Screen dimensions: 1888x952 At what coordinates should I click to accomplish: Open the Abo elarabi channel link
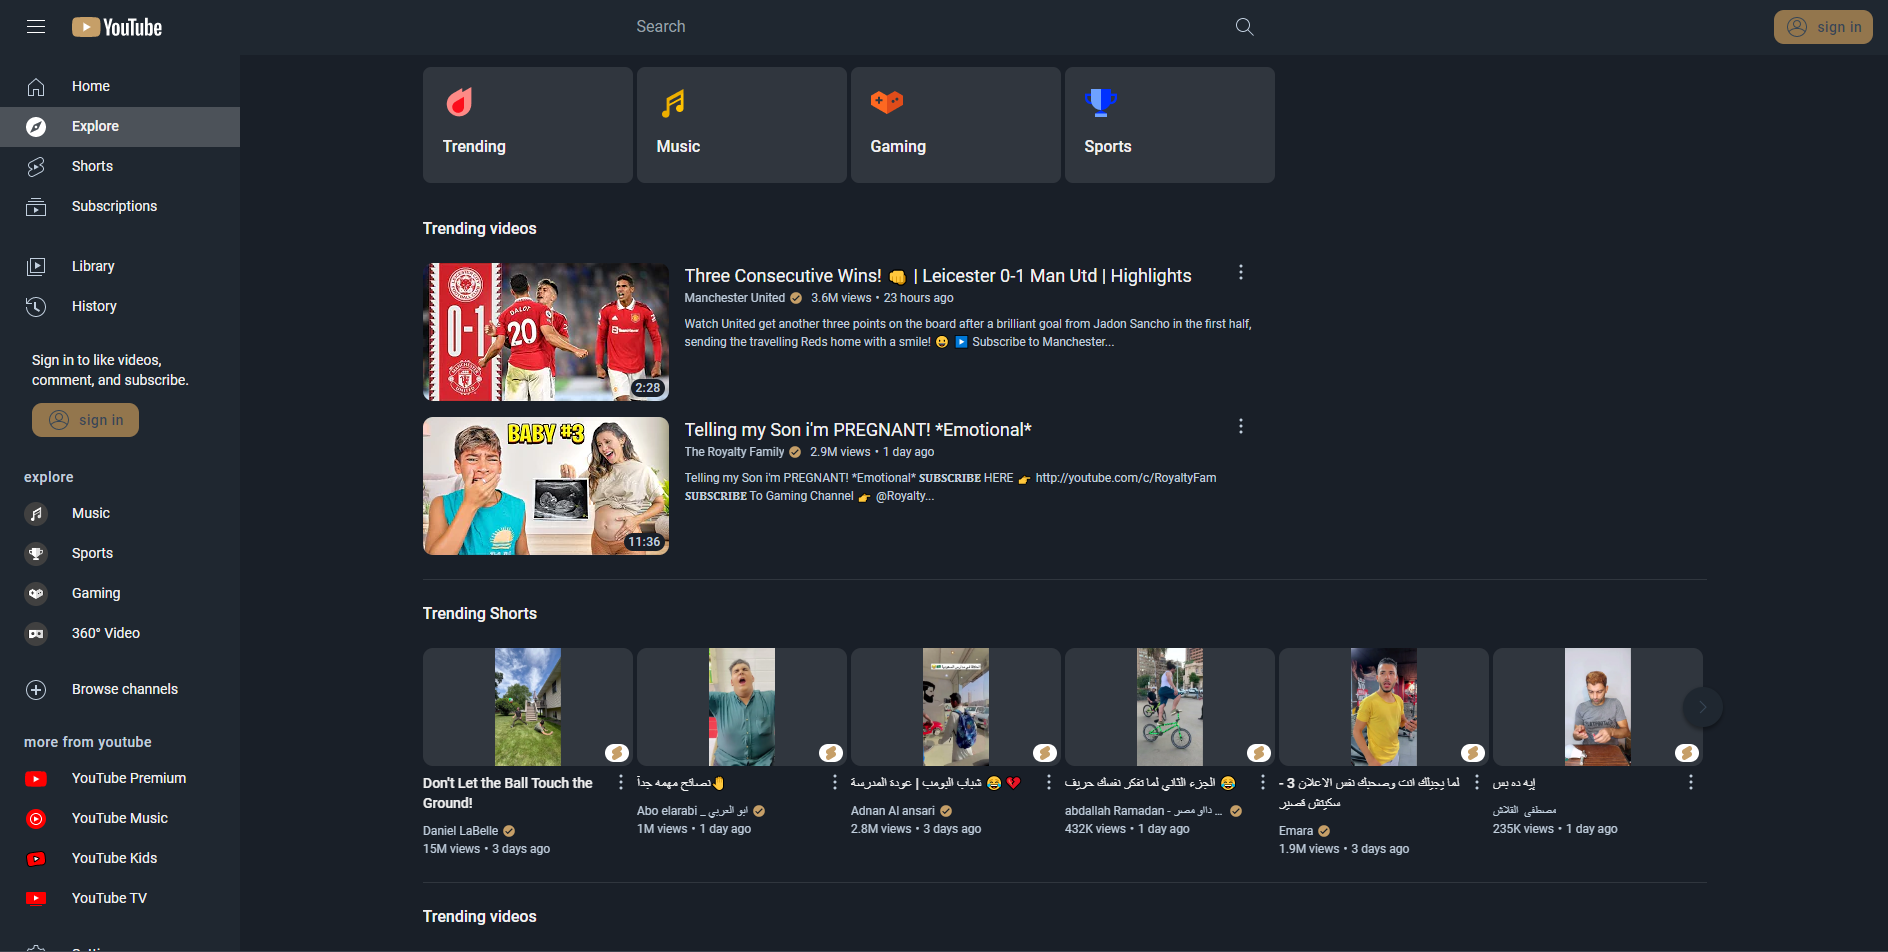pyautogui.click(x=692, y=811)
